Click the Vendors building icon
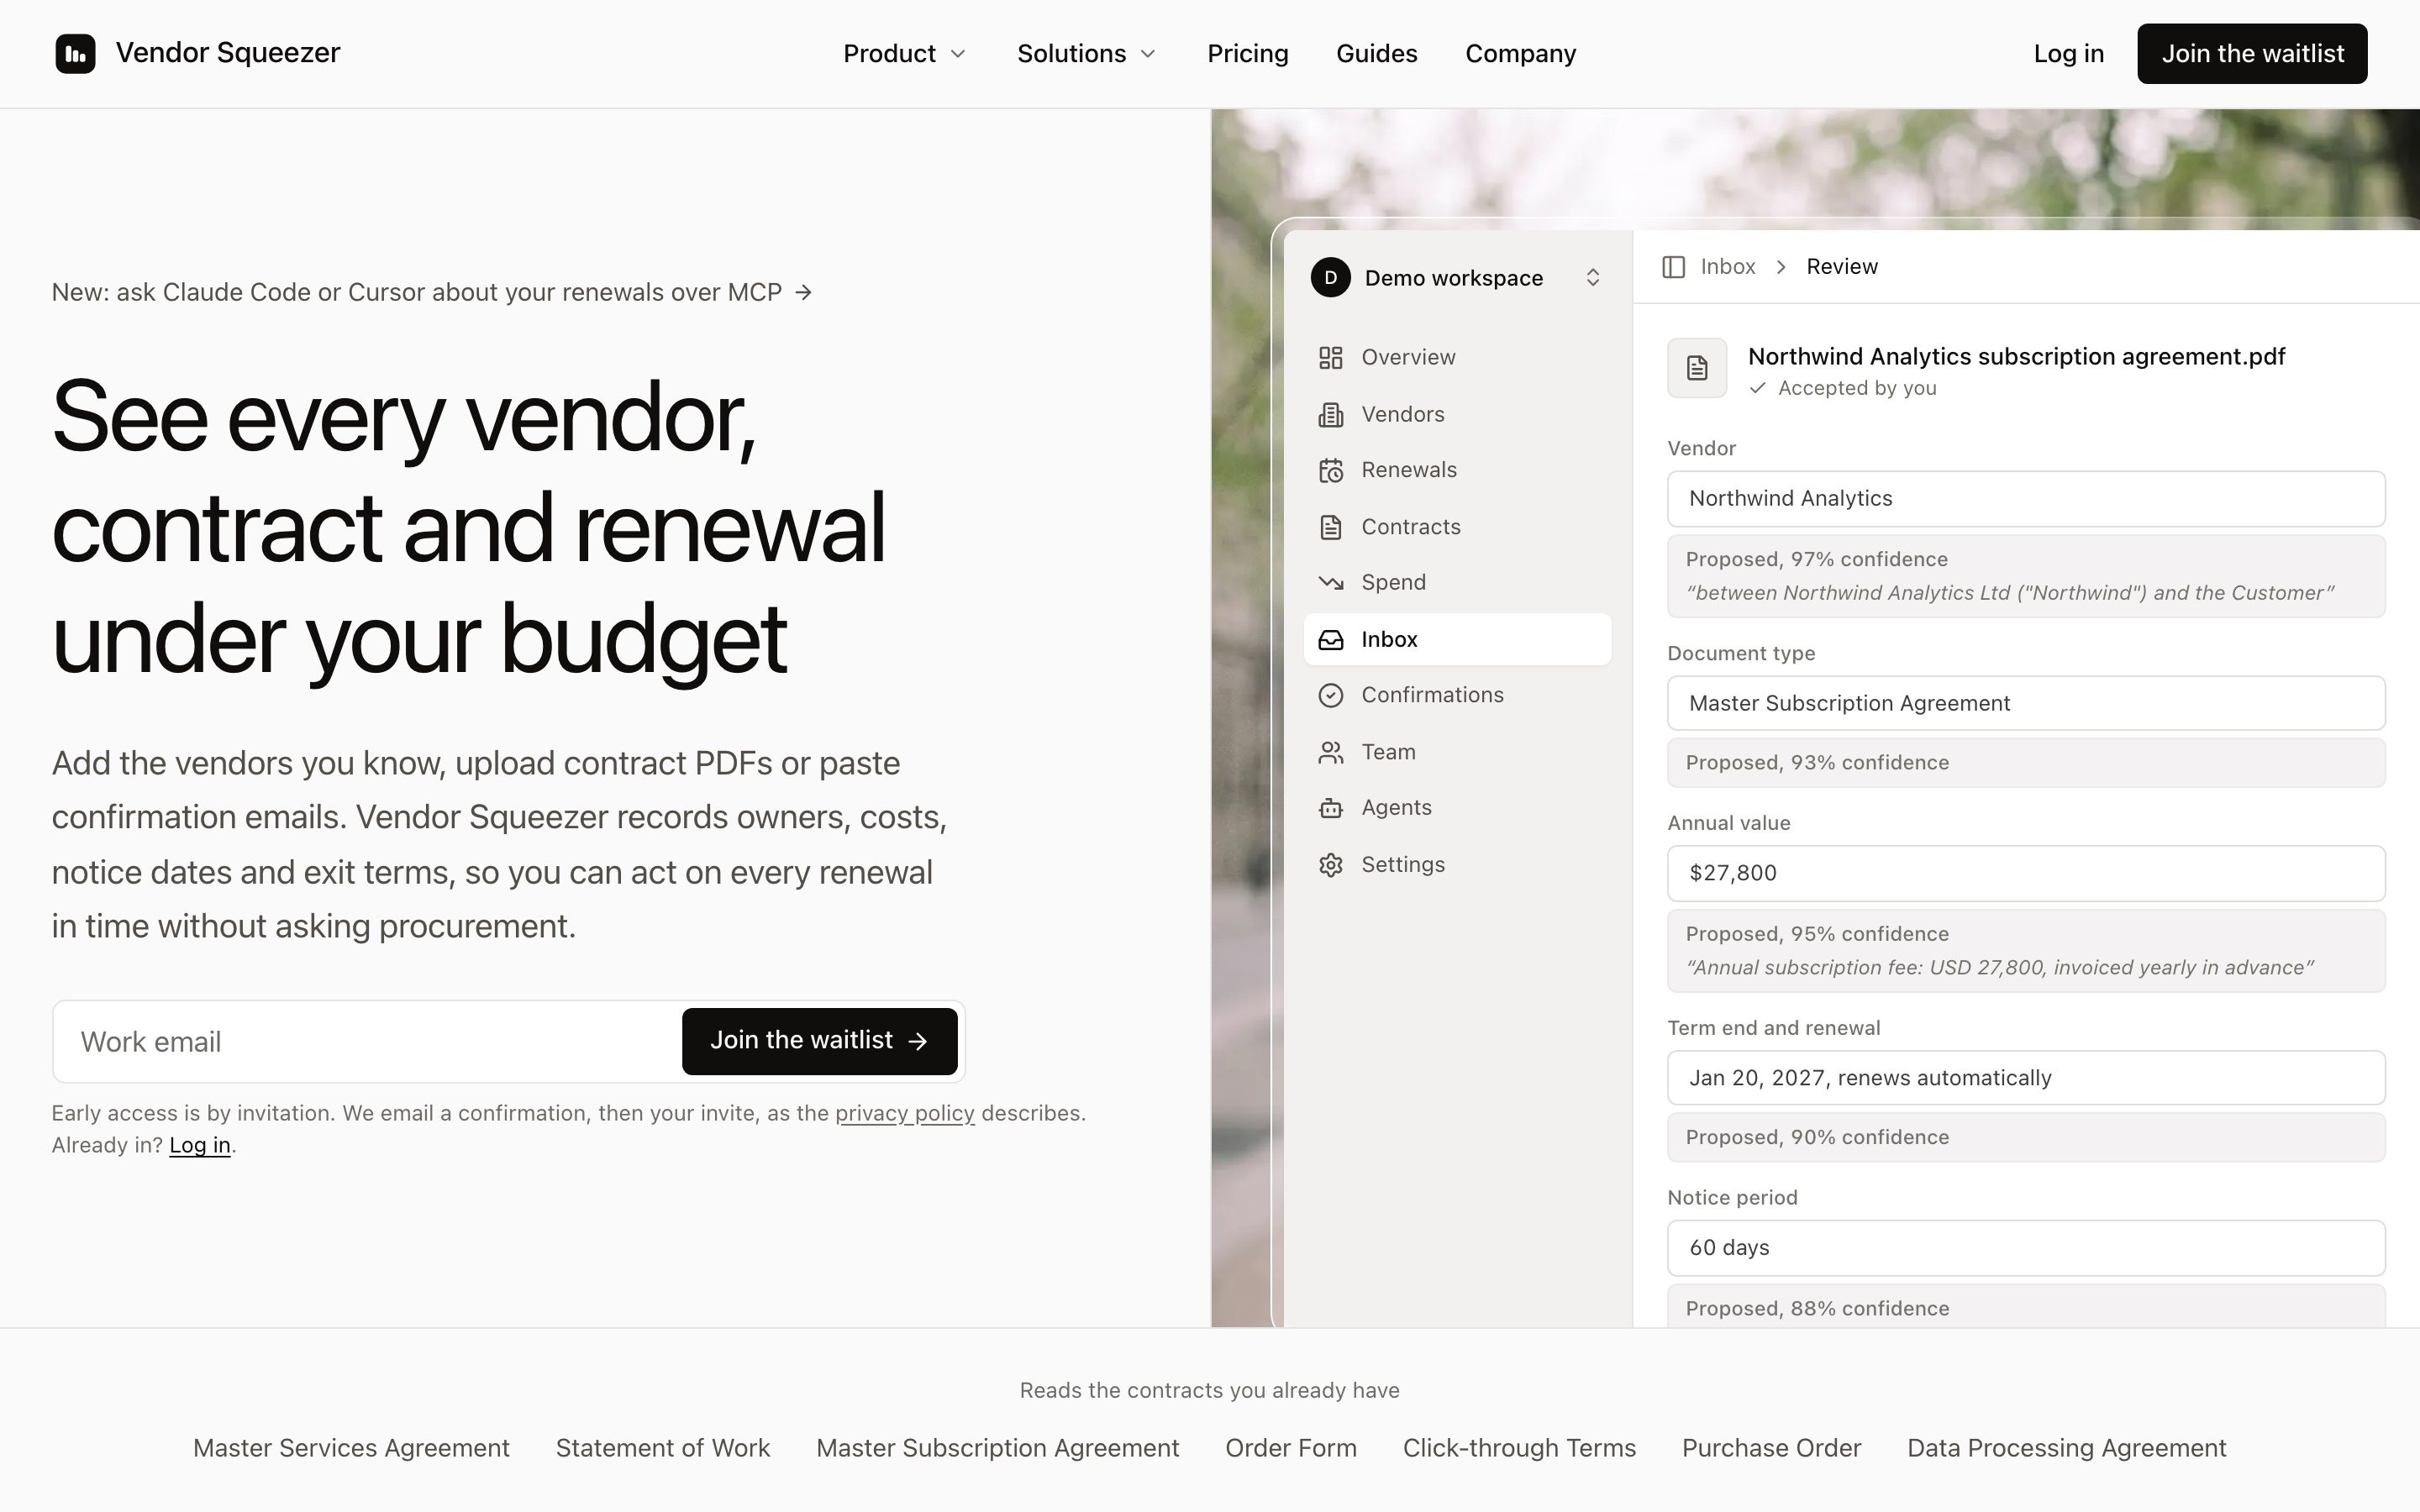This screenshot has height=1512, width=2420. coord(1330,414)
